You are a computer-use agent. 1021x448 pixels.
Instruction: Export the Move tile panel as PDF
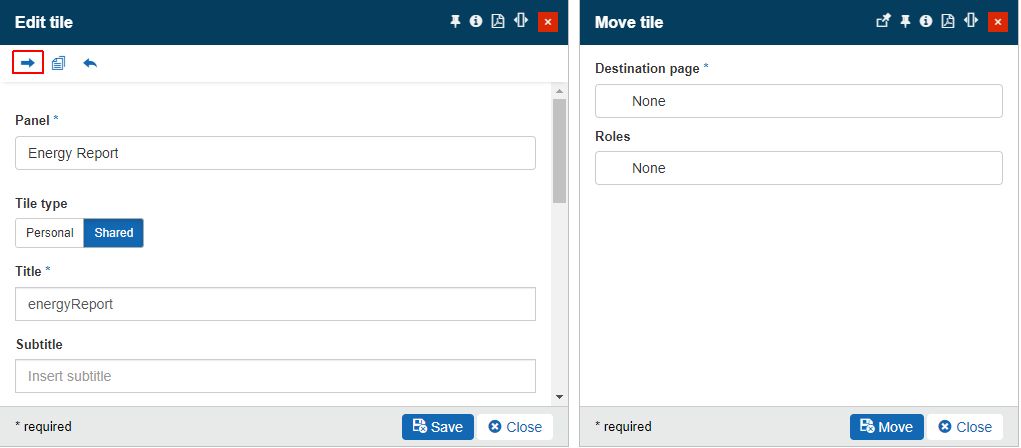click(948, 22)
